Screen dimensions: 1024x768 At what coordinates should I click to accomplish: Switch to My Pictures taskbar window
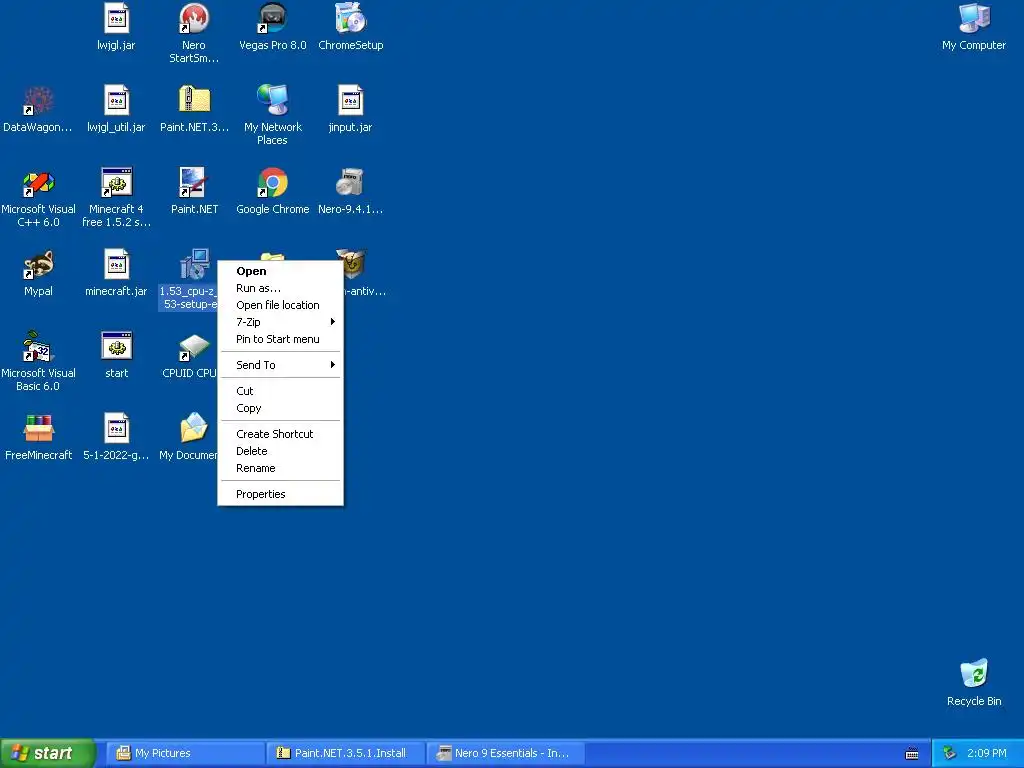click(185, 753)
